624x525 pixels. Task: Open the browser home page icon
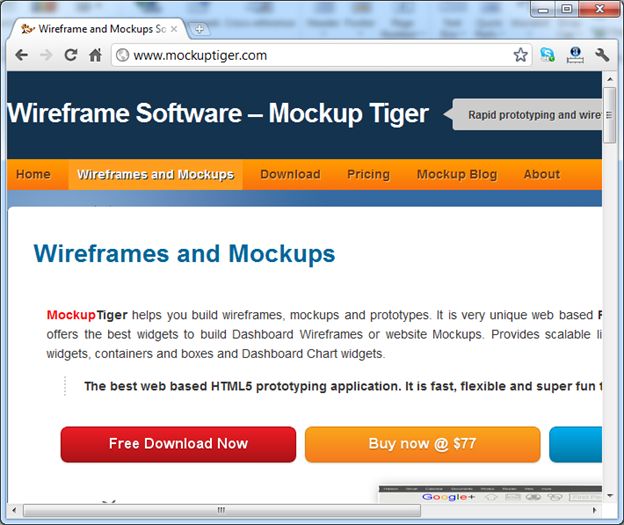(x=95, y=55)
